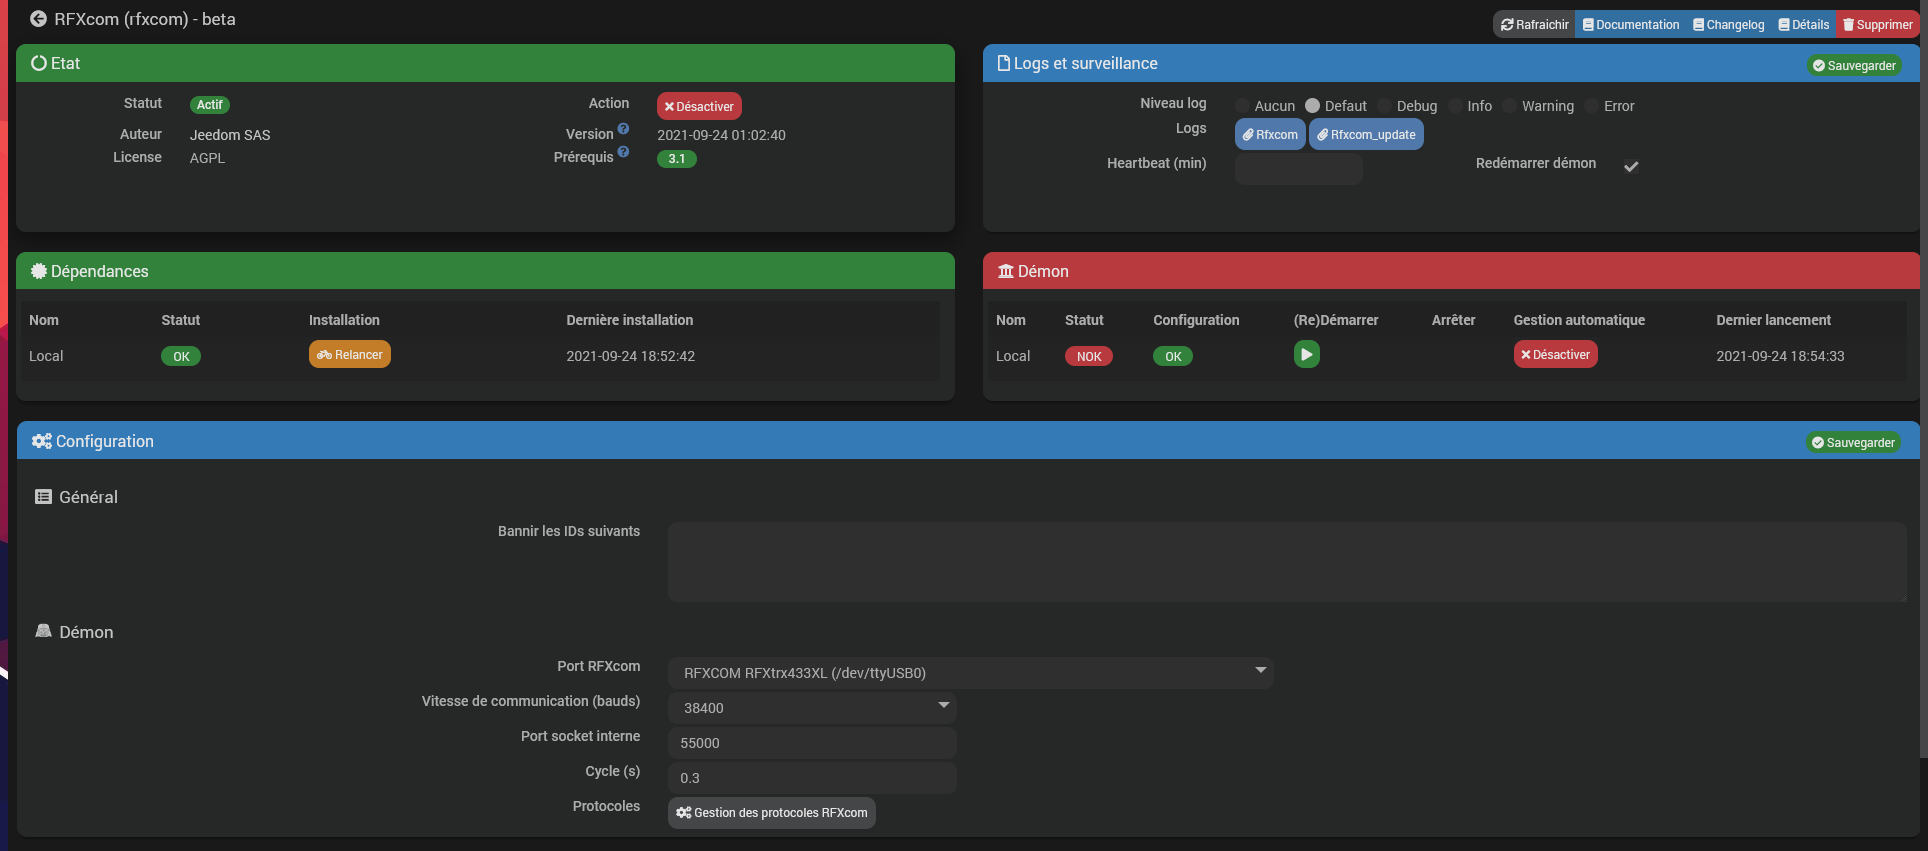Click Désactiver under Gestion automatique
This screenshot has width=1928, height=851.
tap(1556, 355)
